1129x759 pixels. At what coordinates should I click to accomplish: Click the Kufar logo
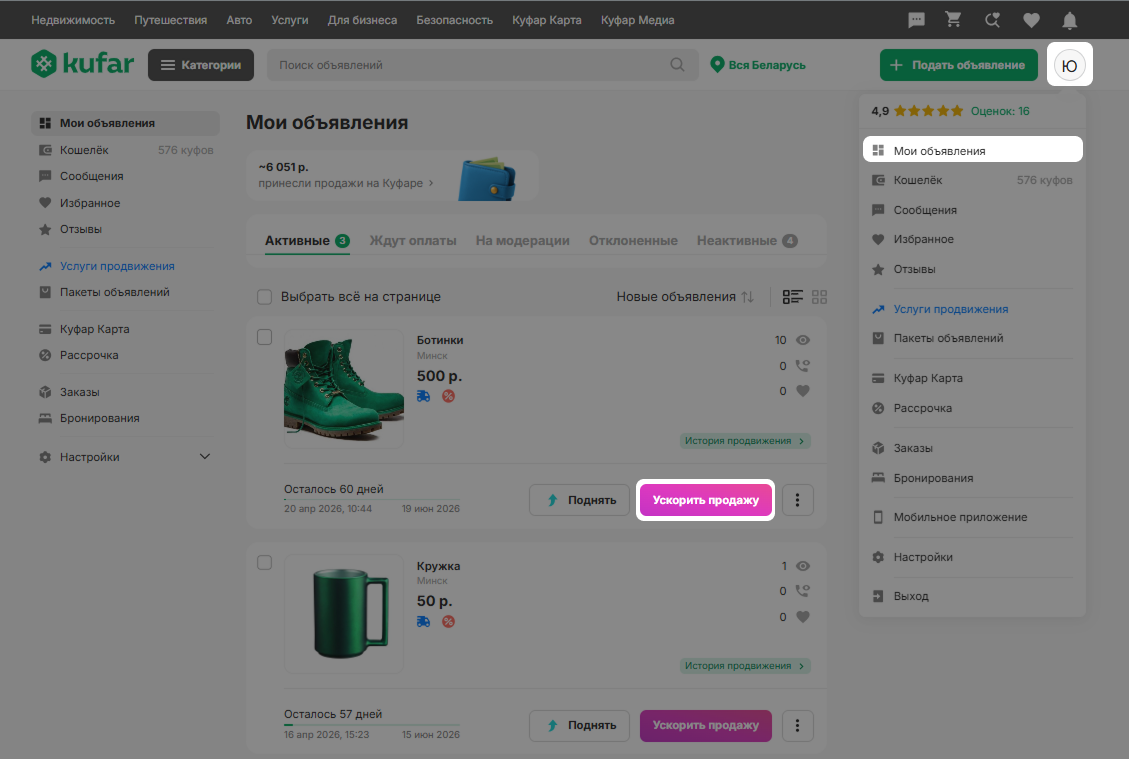[82, 64]
